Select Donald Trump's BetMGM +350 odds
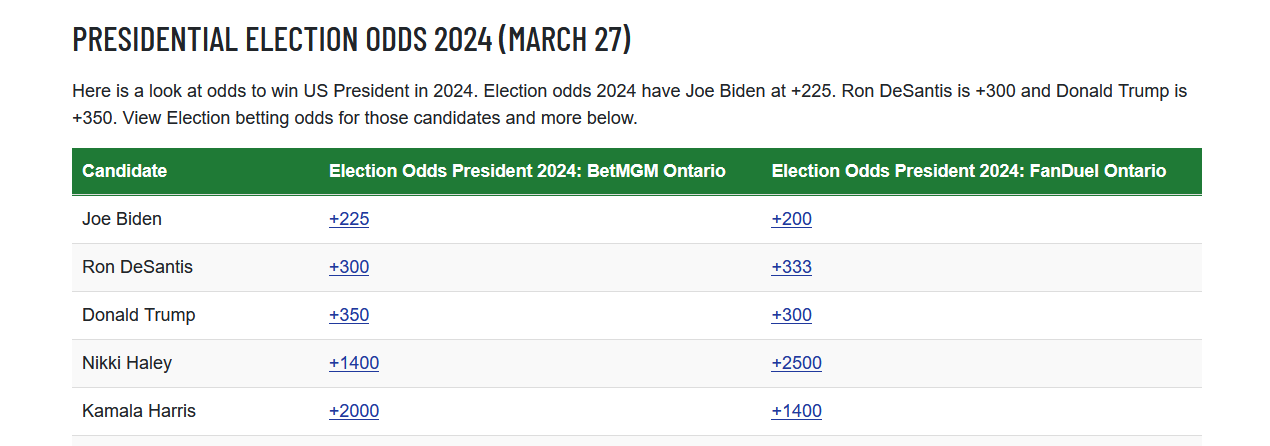The height and width of the screenshot is (446, 1270). 349,315
